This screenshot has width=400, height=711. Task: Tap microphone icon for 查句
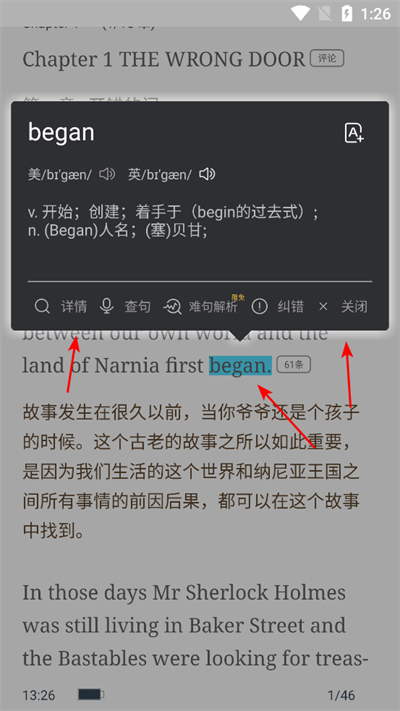pos(107,307)
